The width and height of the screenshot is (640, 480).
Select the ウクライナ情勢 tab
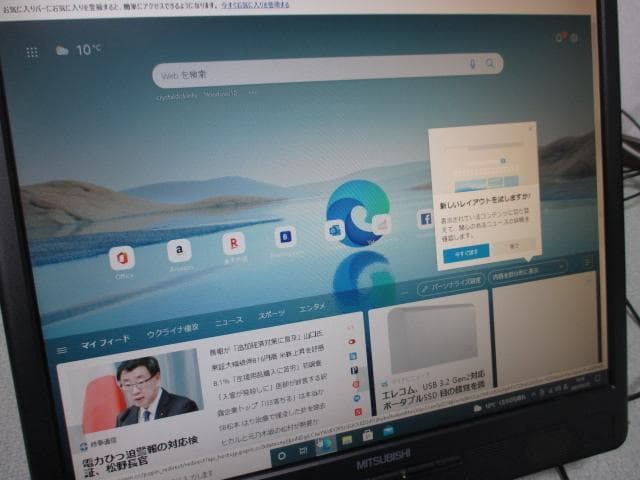pyautogui.click(x=173, y=330)
